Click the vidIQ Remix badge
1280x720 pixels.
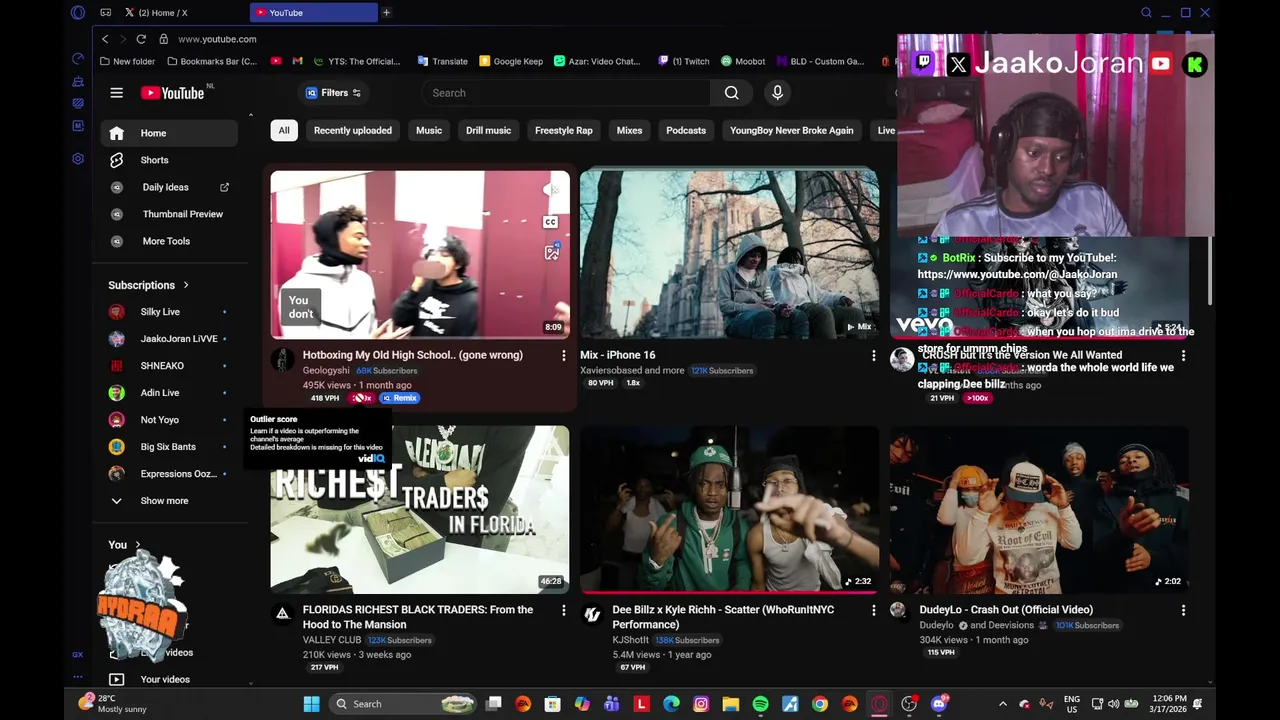tap(399, 398)
